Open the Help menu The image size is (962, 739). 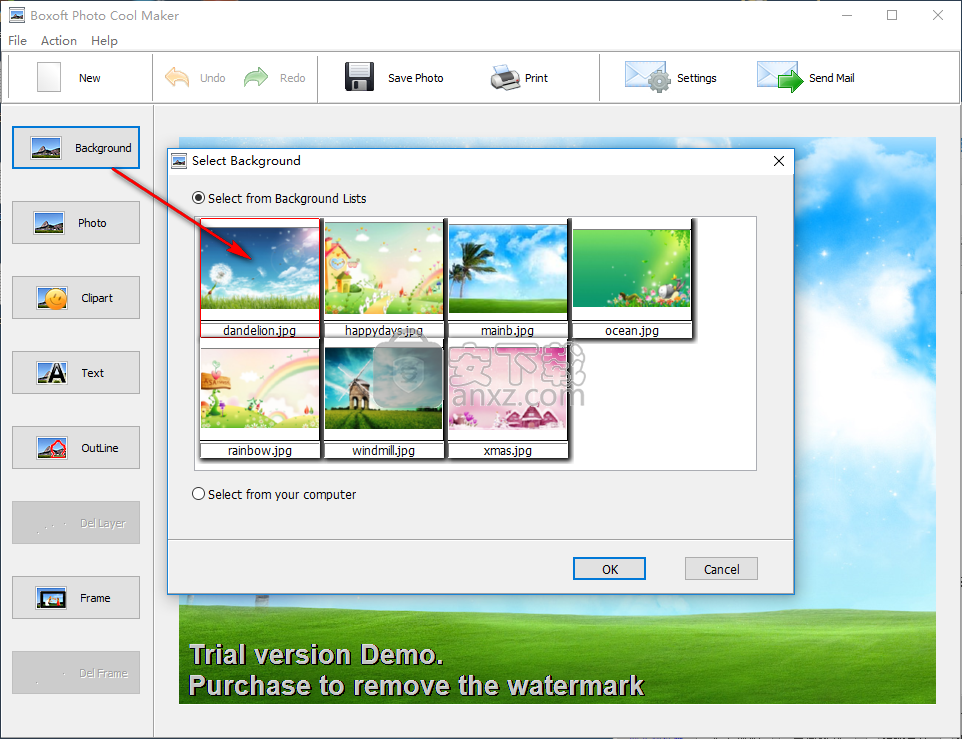[104, 40]
